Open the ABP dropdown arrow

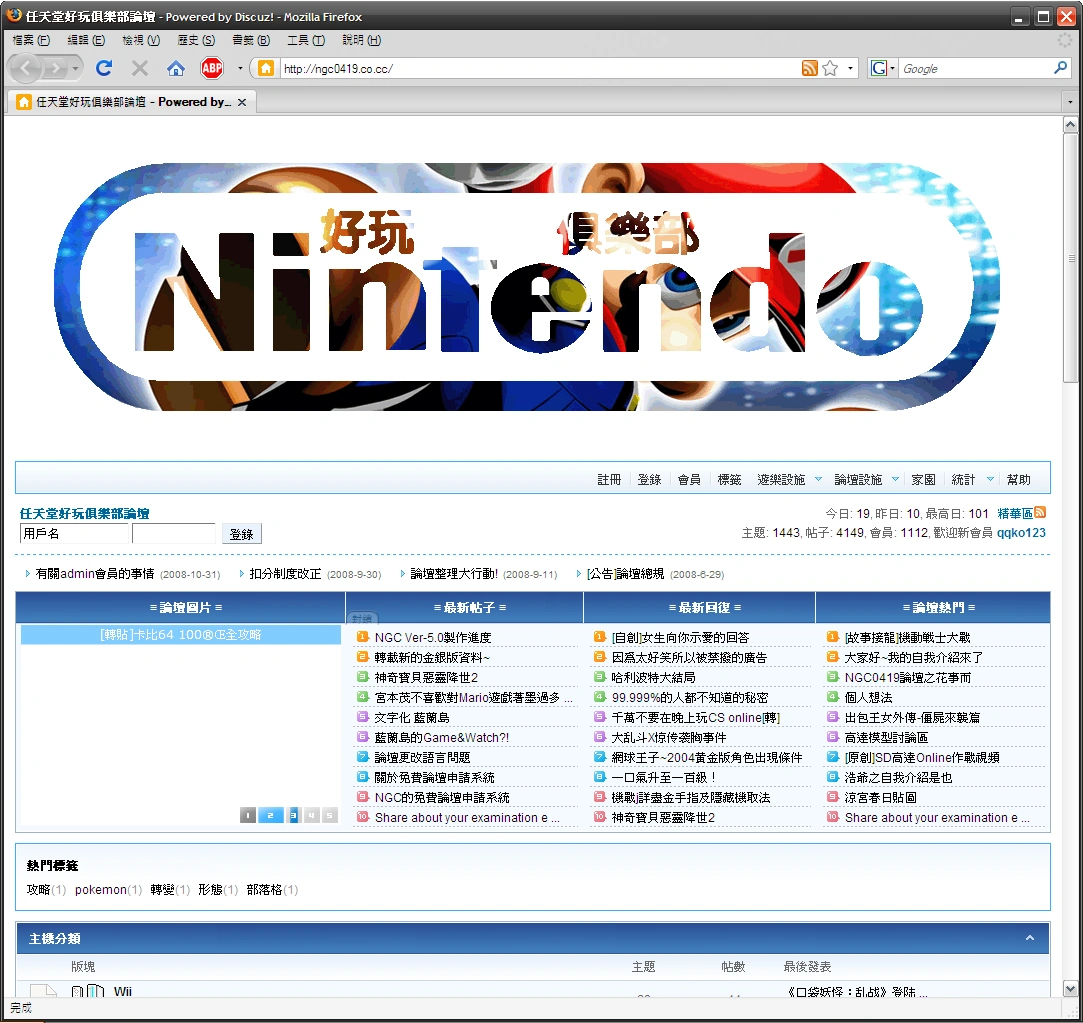coord(240,68)
